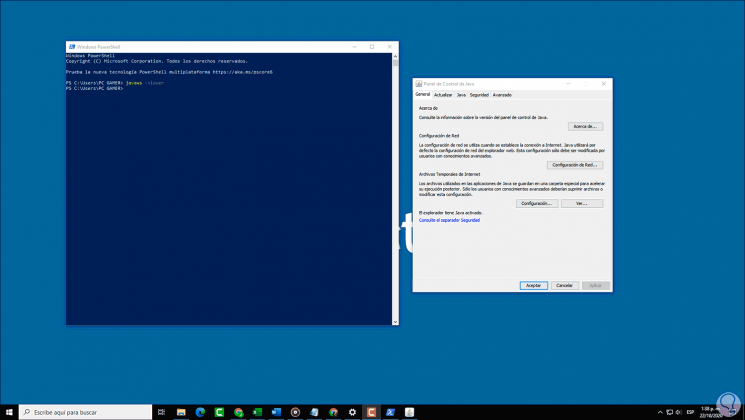Open the Windows Start menu
The image size is (745, 420).
tap(9, 412)
